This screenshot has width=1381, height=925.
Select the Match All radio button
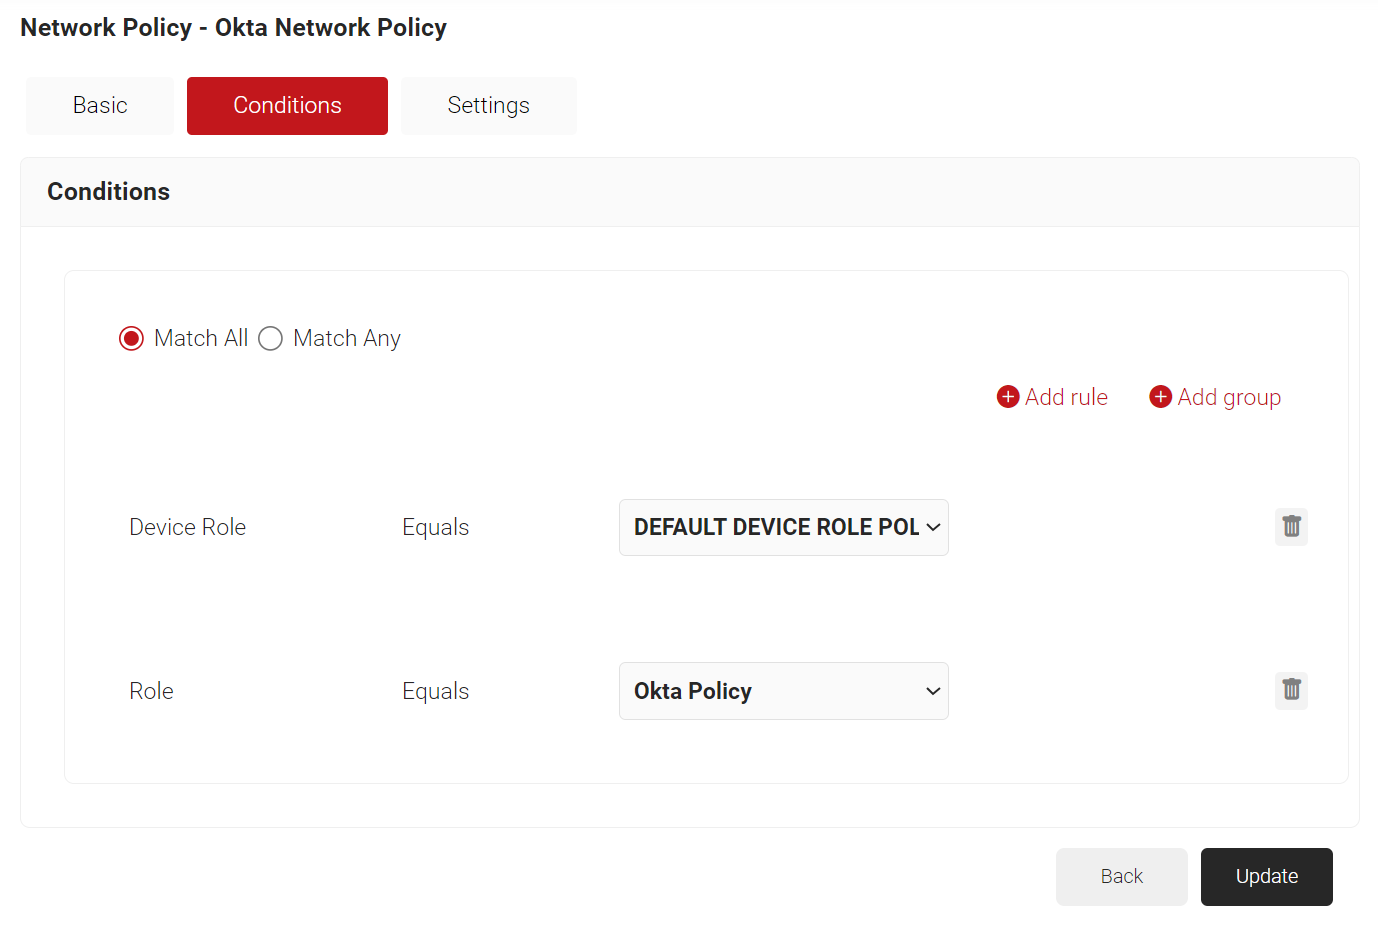(x=131, y=339)
